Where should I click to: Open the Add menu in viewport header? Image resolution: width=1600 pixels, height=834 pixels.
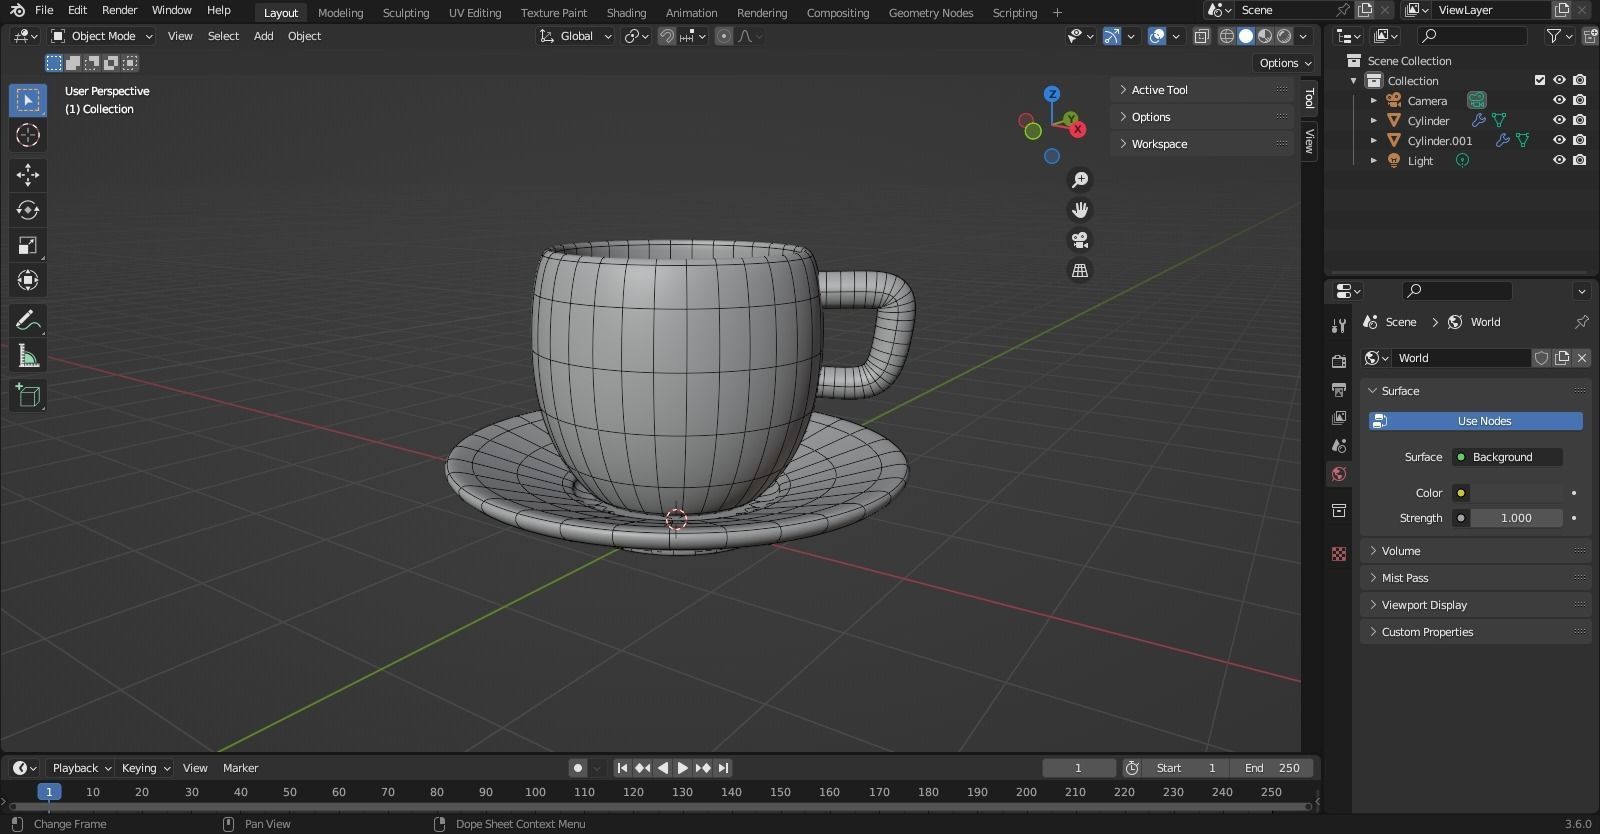(x=263, y=36)
